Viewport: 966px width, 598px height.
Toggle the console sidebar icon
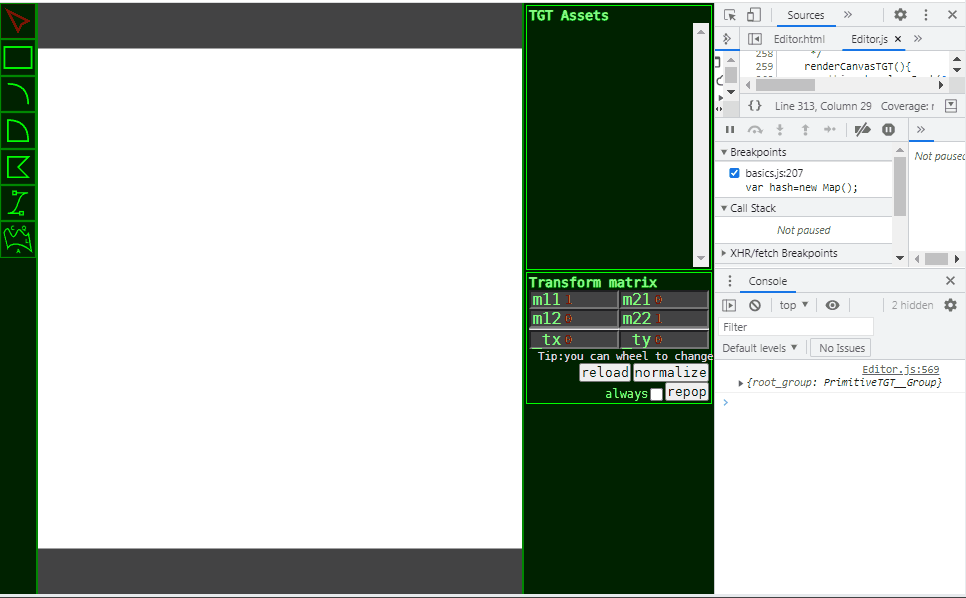[x=729, y=305]
